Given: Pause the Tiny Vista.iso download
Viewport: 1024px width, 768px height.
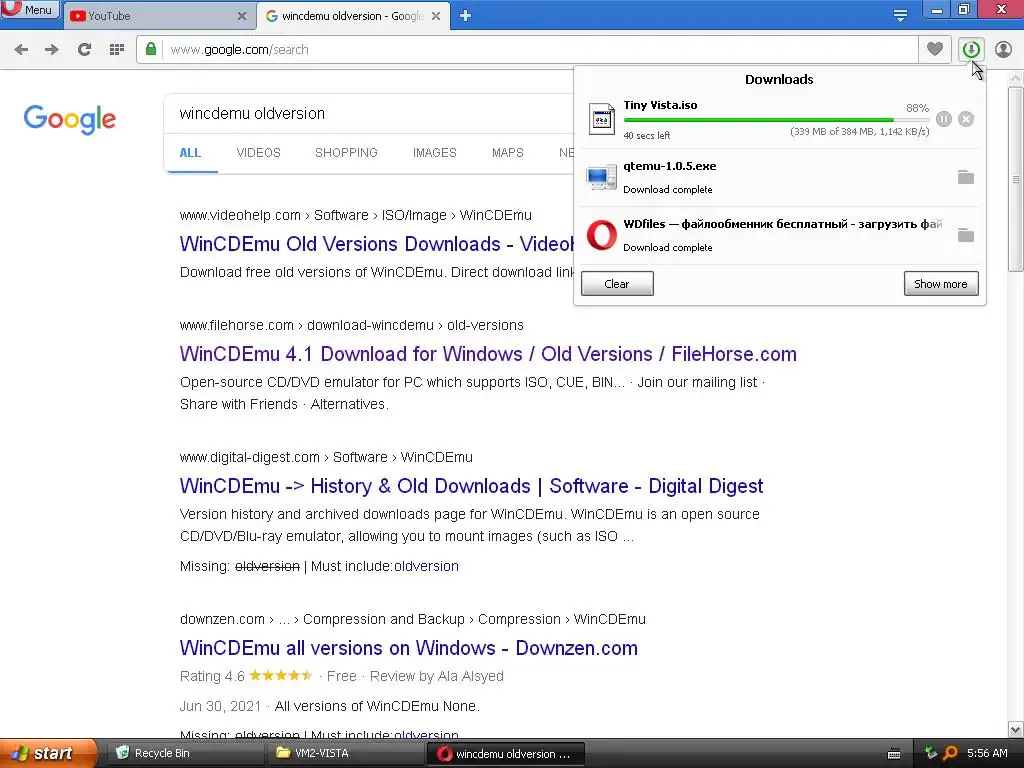Looking at the screenshot, I should tap(944, 119).
